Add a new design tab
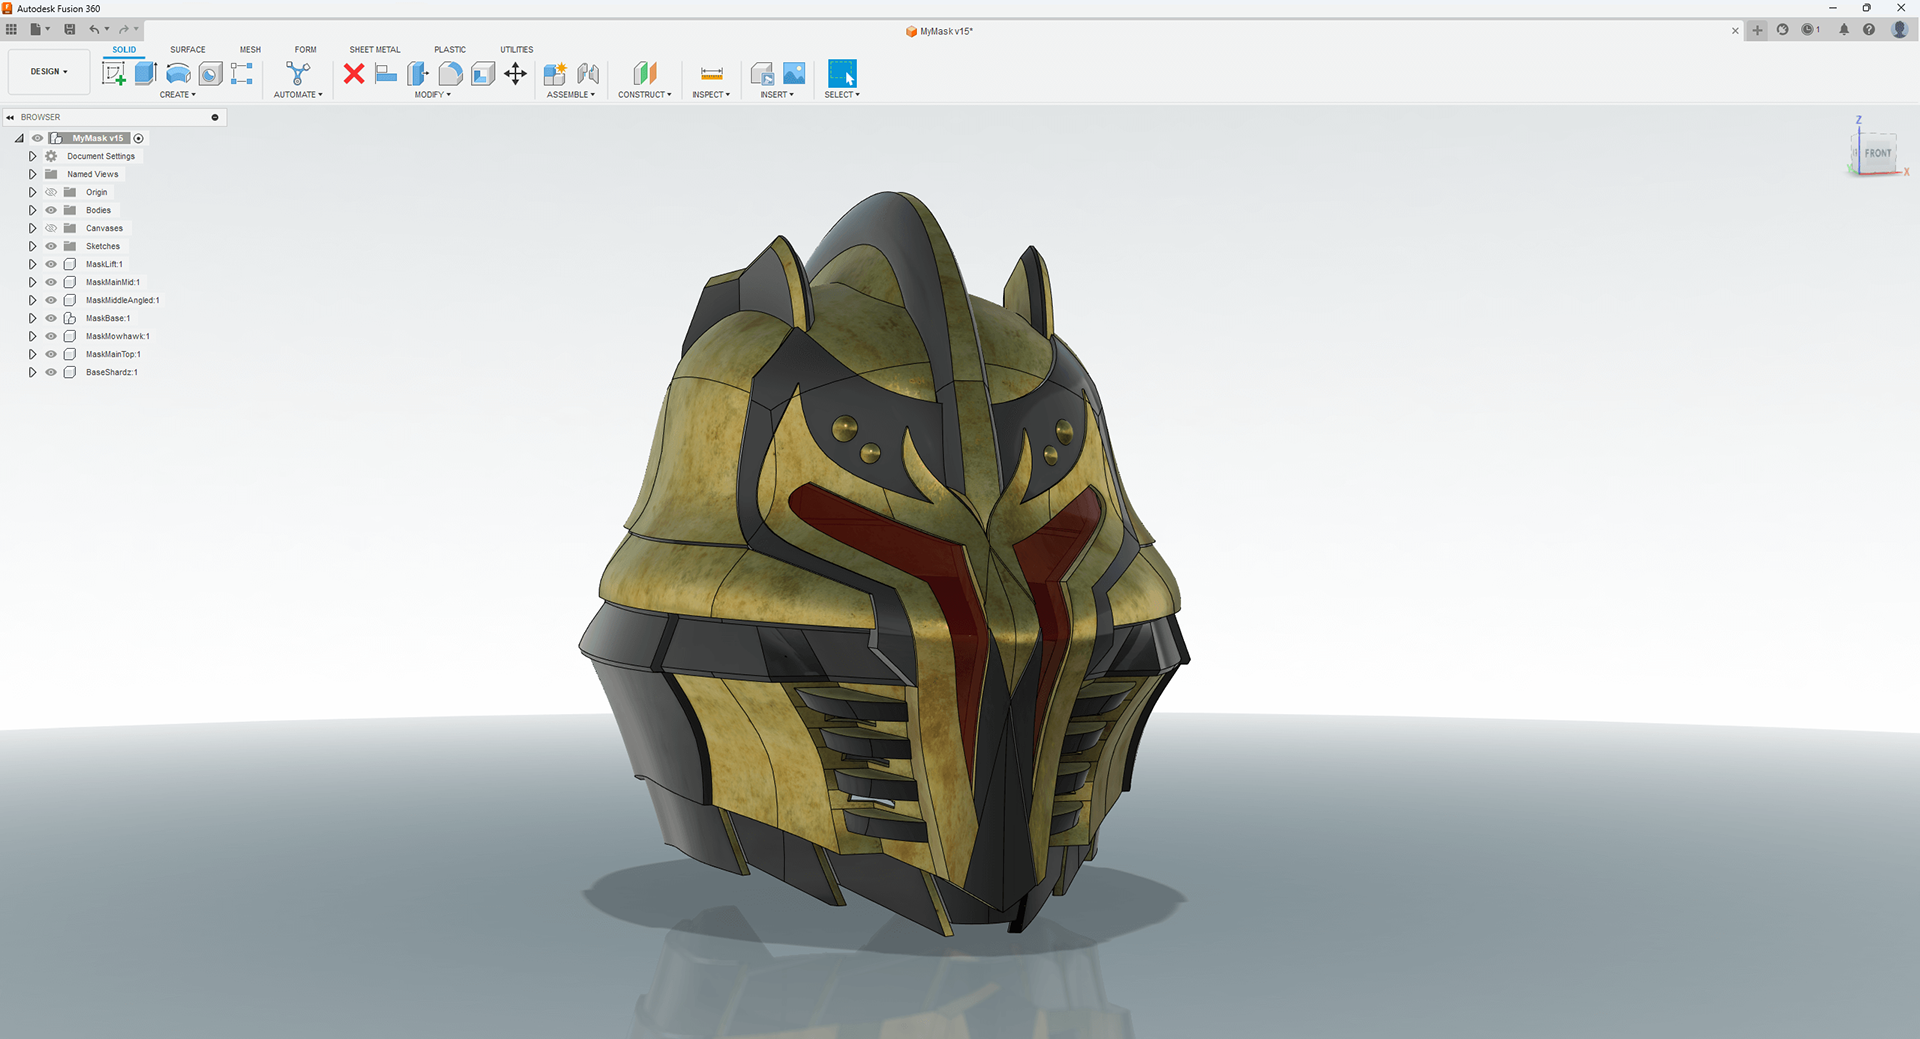 coord(1757,30)
